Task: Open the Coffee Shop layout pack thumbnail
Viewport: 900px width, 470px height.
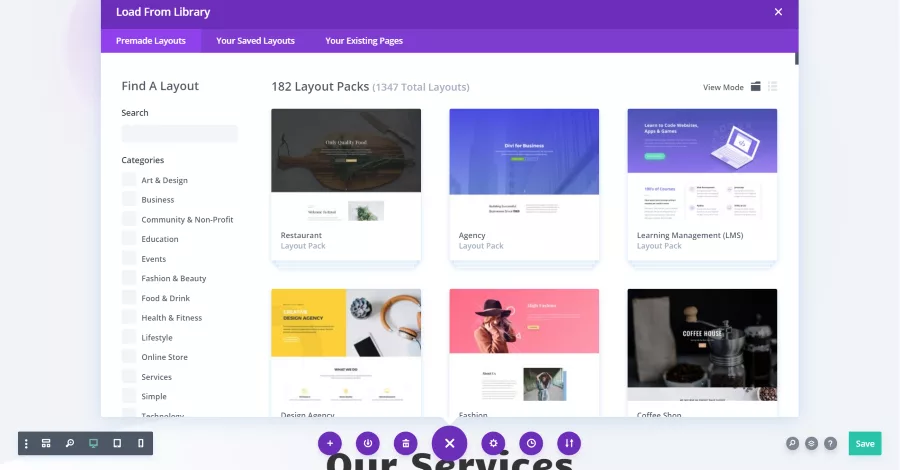Action: [702, 345]
